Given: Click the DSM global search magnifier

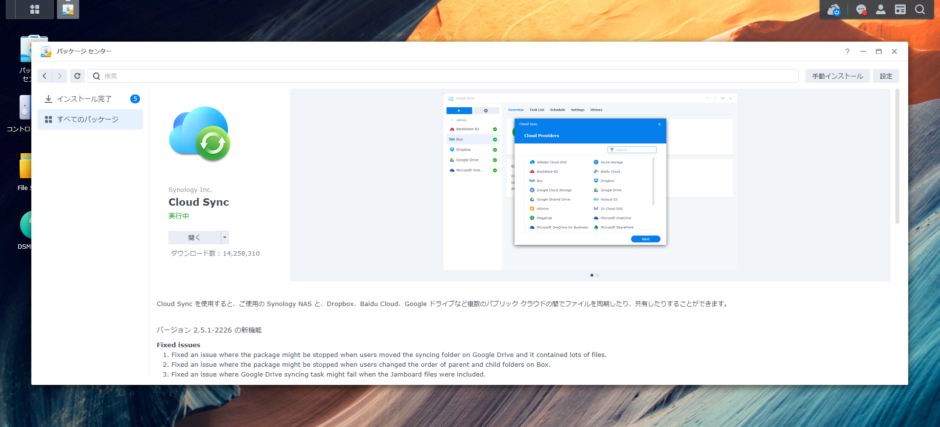Looking at the screenshot, I should [920, 9].
